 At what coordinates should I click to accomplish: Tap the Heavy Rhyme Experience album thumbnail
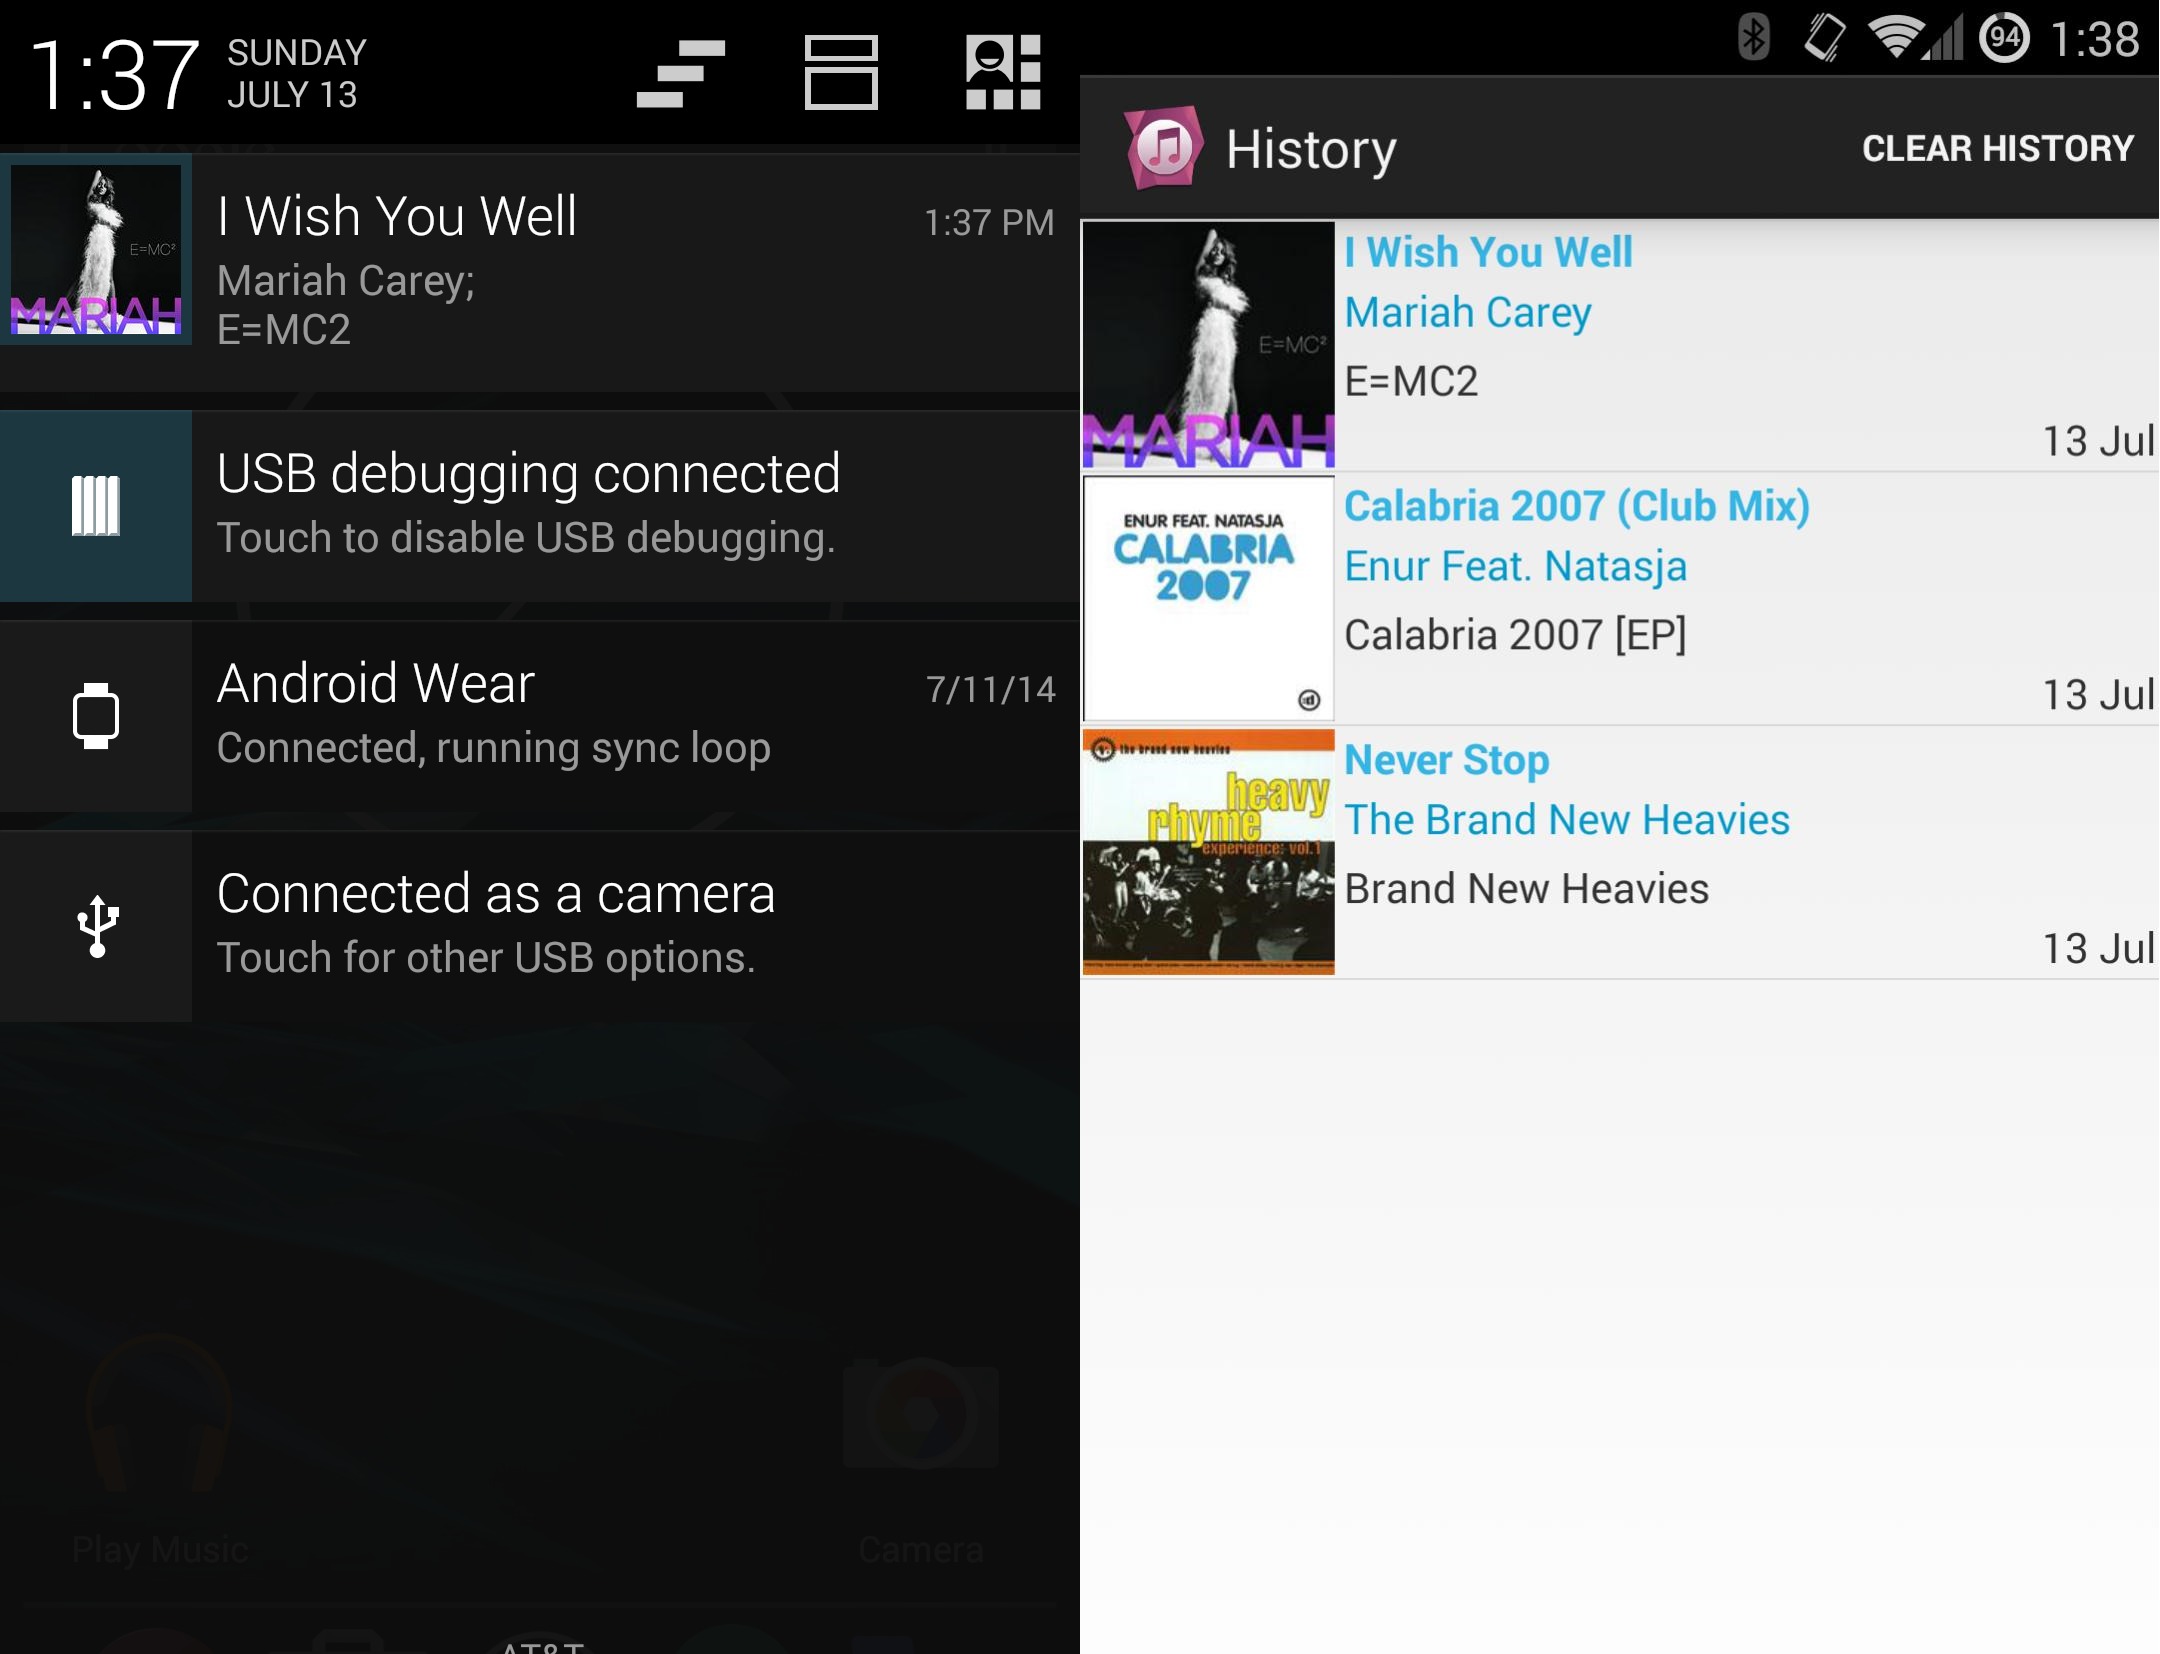(x=1208, y=852)
